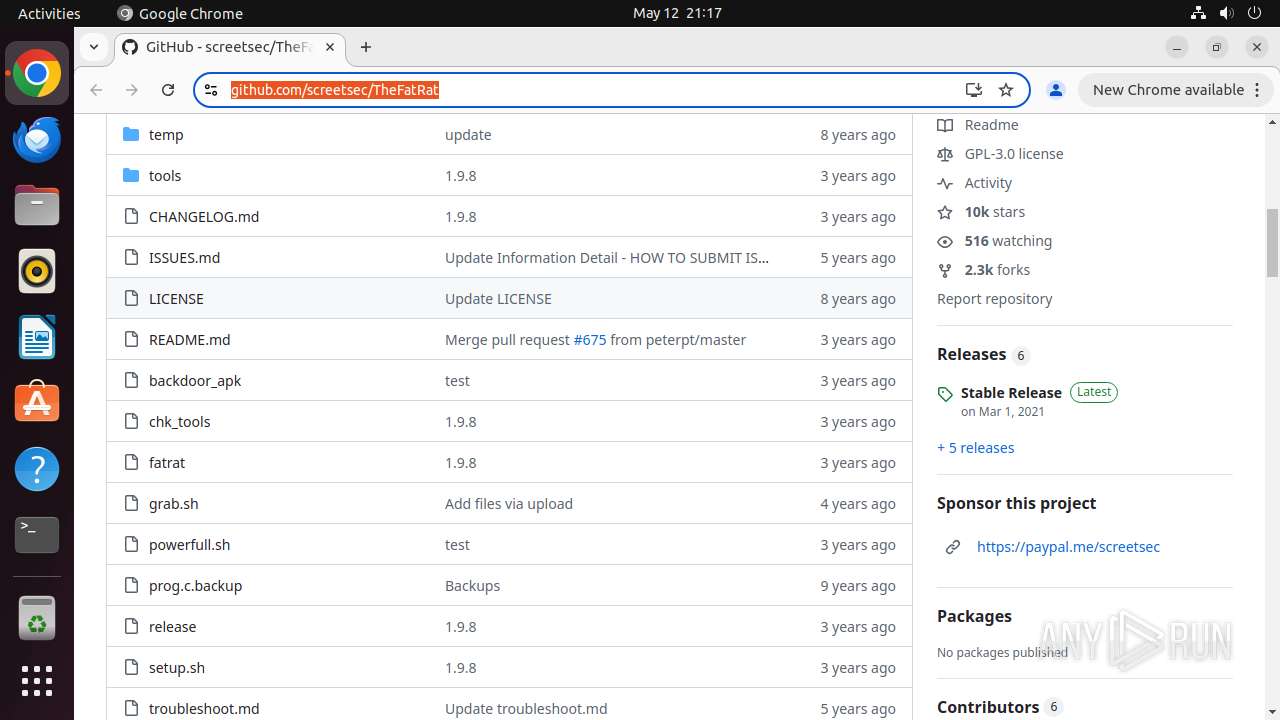This screenshot has width=1280, height=720.
Task: Expand the tab search dropdown
Action: click(x=93, y=47)
